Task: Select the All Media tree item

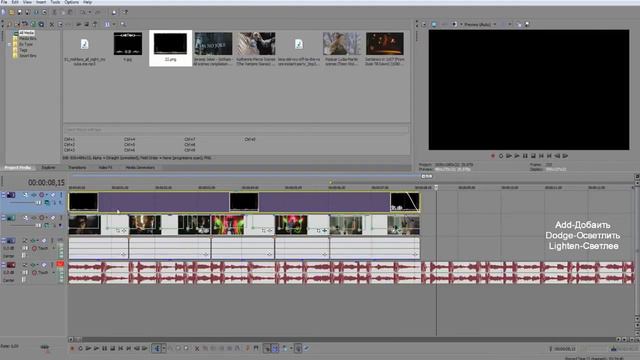Action: (27, 33)
